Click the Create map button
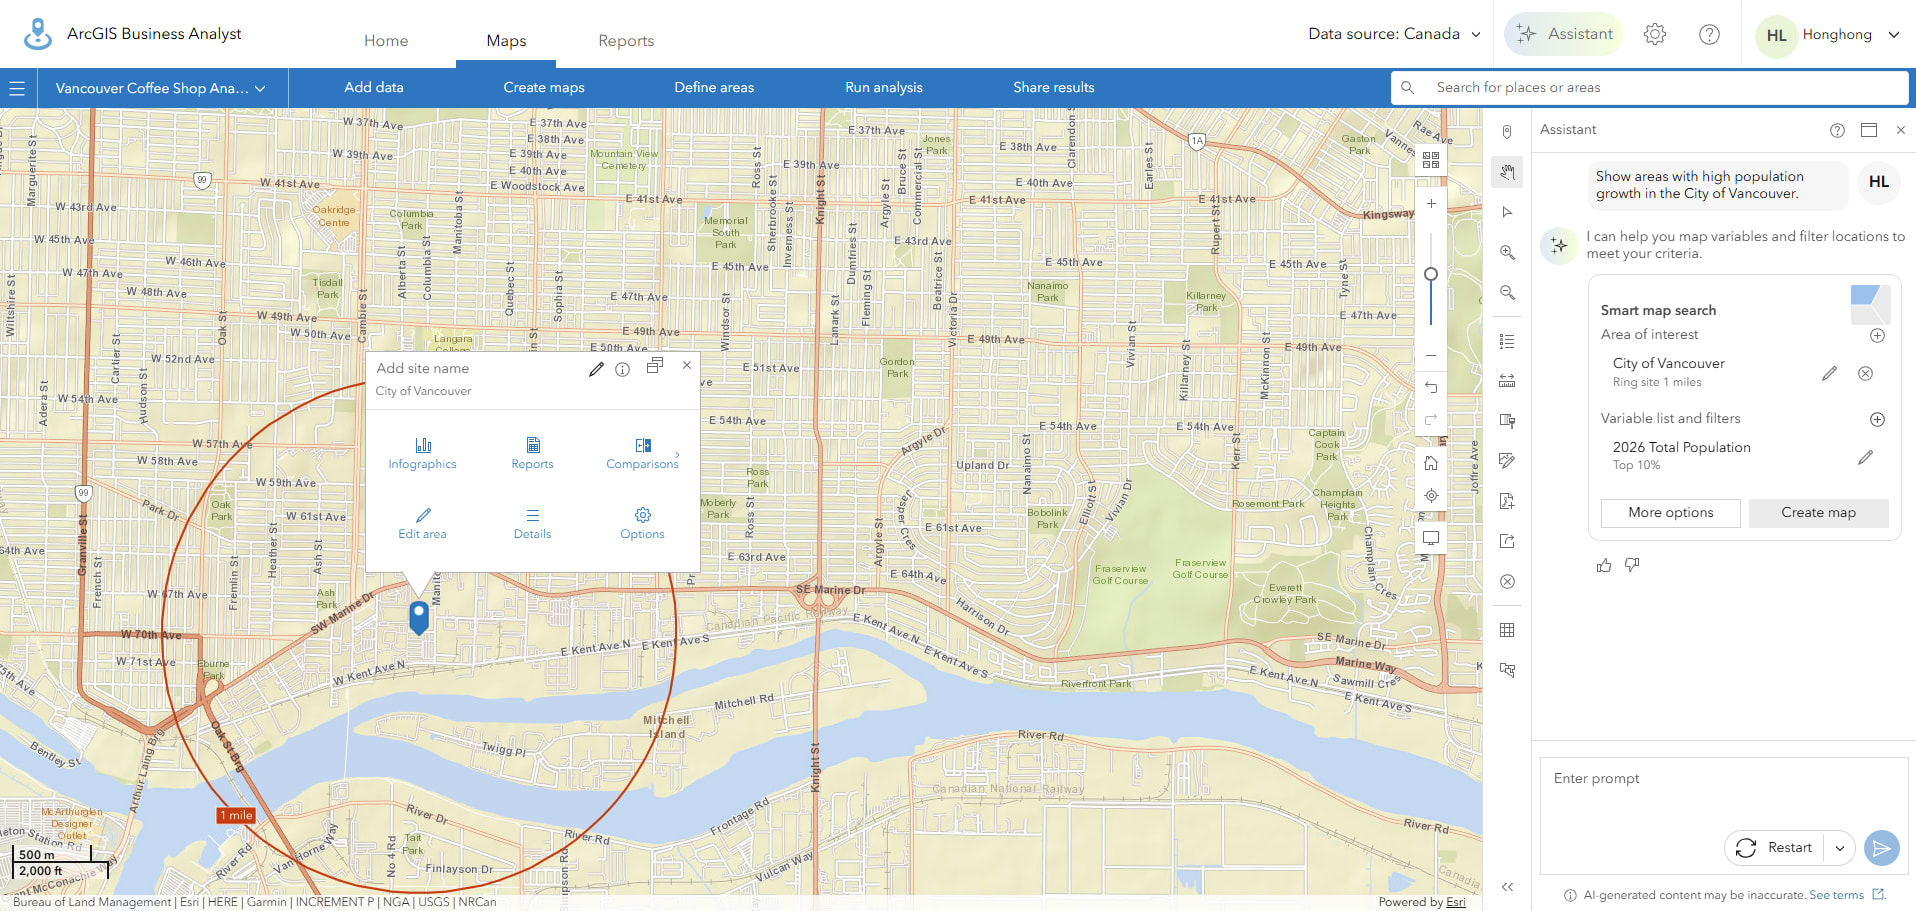Screen dimensions: 1916x911 coord(1818,513)
